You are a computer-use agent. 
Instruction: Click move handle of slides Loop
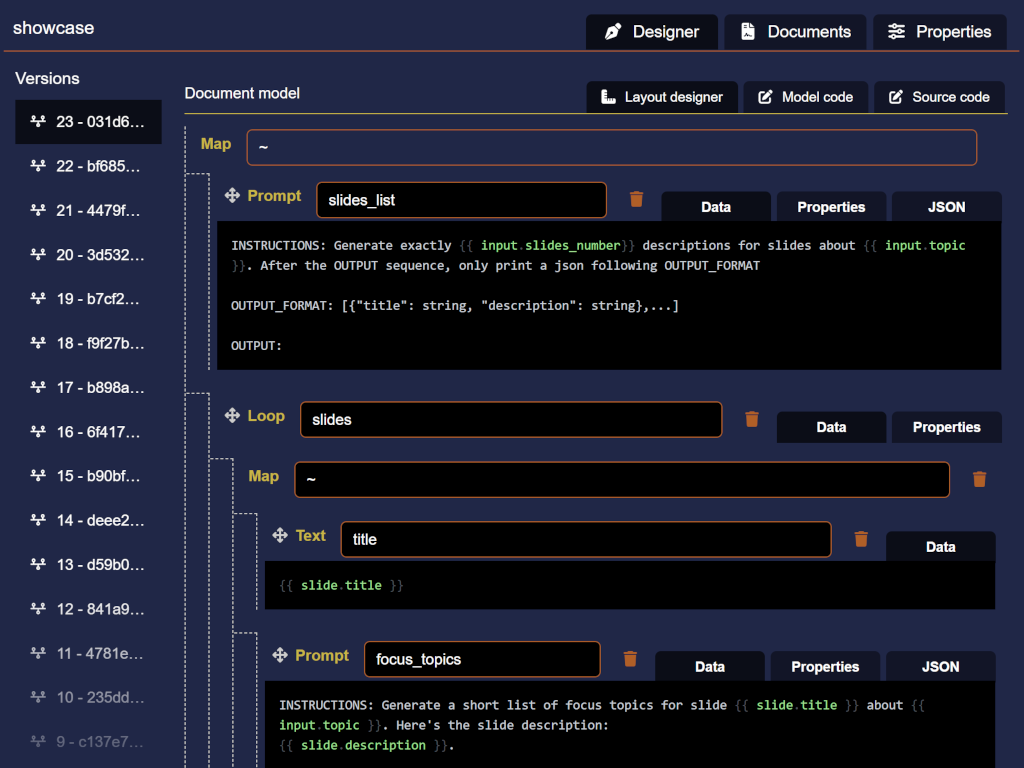point(232,415)
